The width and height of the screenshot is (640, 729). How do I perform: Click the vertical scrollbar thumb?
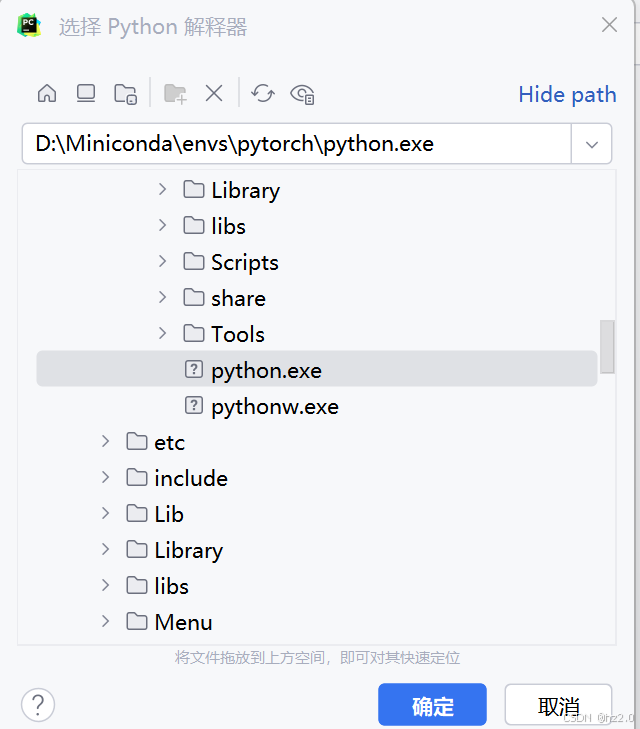tap(607, 346)
